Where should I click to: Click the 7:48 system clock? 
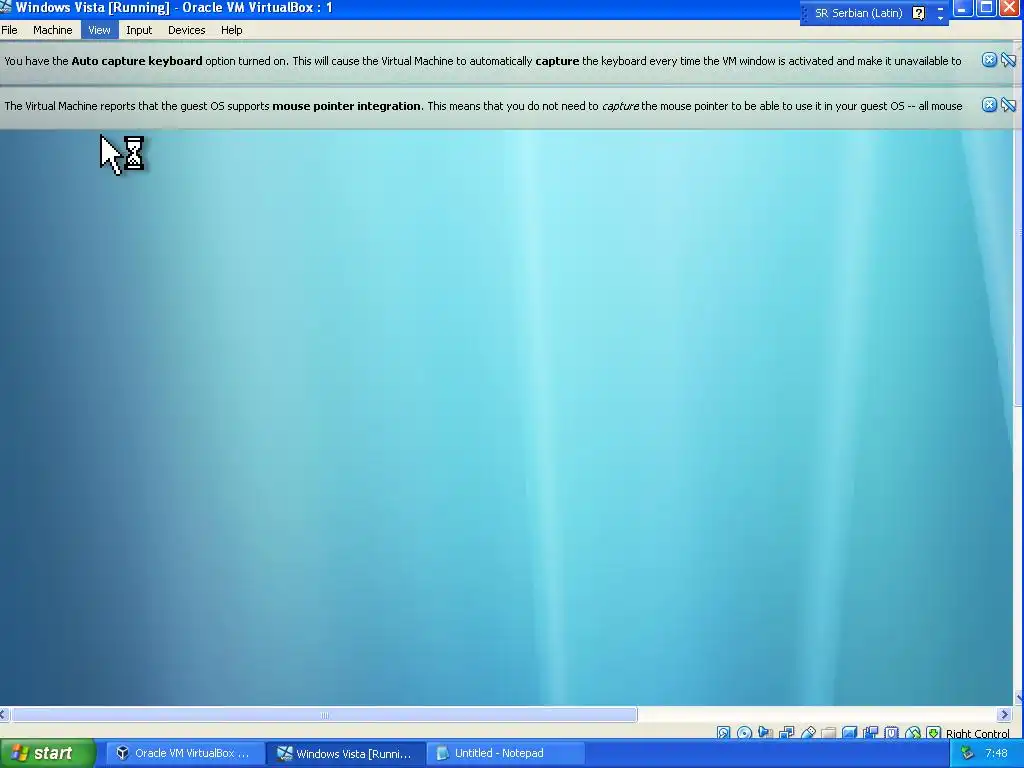coord(996,753)
